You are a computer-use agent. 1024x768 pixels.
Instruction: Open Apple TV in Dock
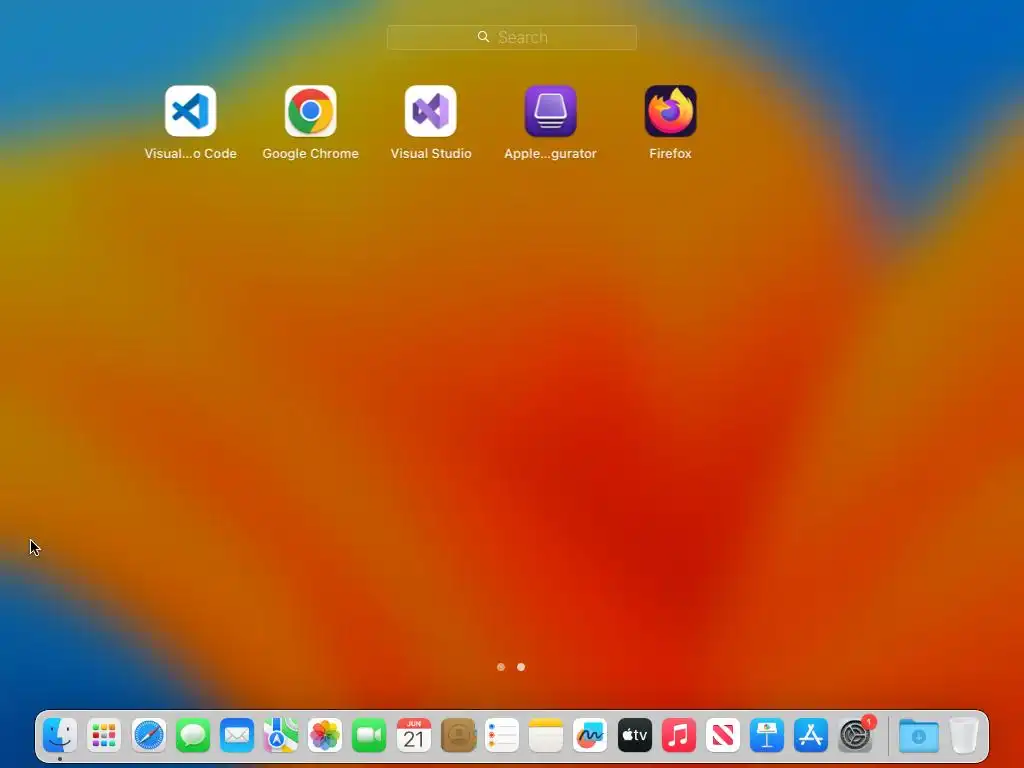click(634, 735)
